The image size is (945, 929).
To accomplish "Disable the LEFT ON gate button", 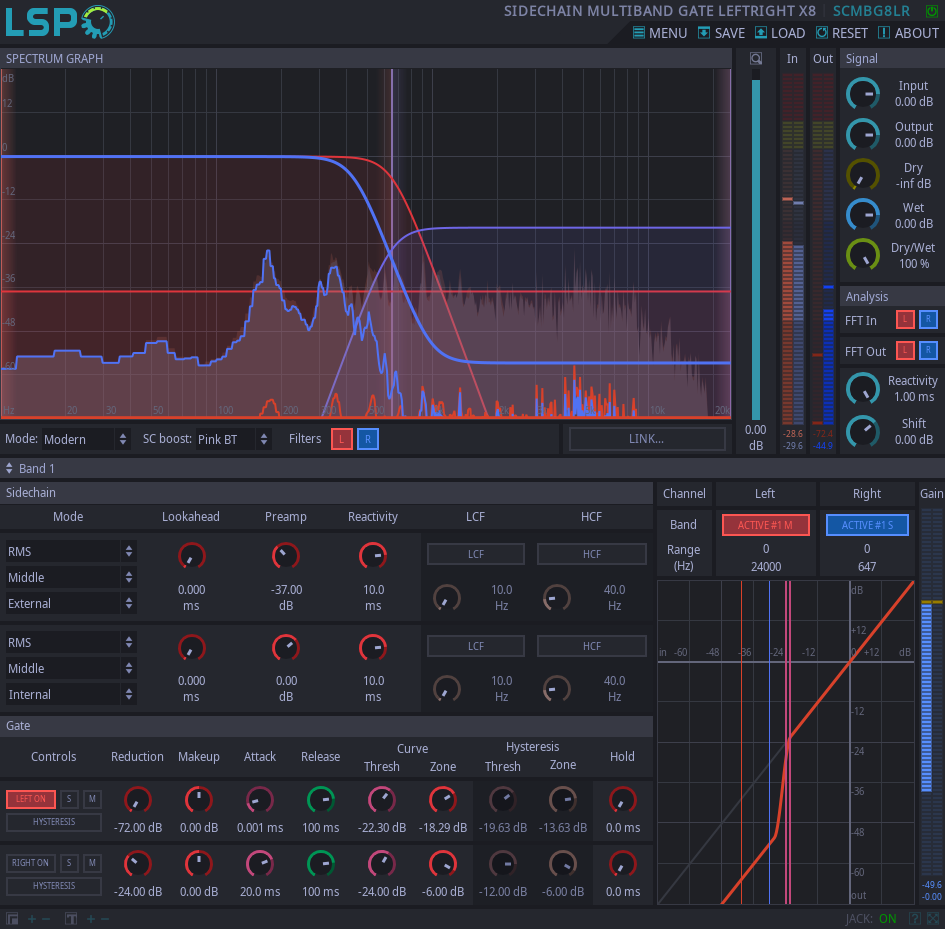I will tap(31, 799).
